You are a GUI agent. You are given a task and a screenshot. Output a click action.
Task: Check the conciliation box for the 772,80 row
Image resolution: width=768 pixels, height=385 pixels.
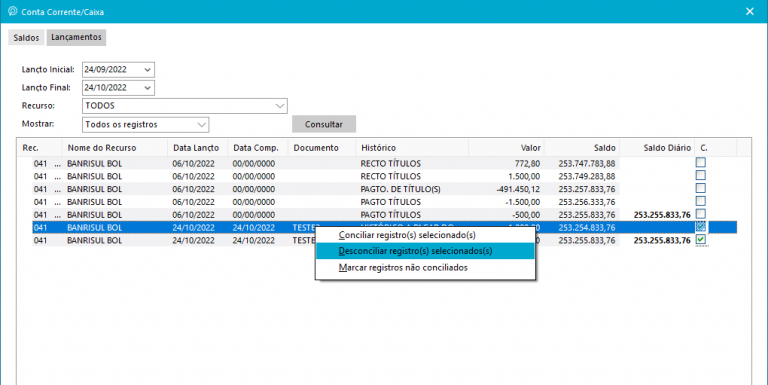click(701, 163)
